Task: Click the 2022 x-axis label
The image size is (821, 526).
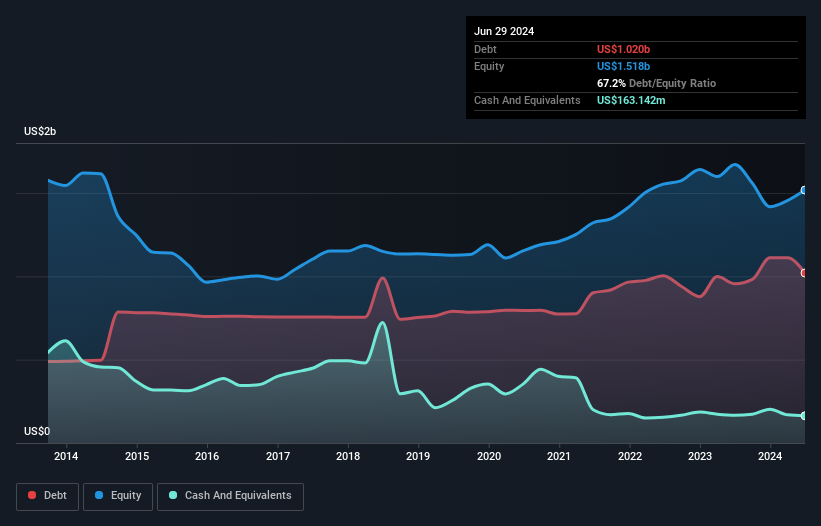Action: (x=629, y=456)
